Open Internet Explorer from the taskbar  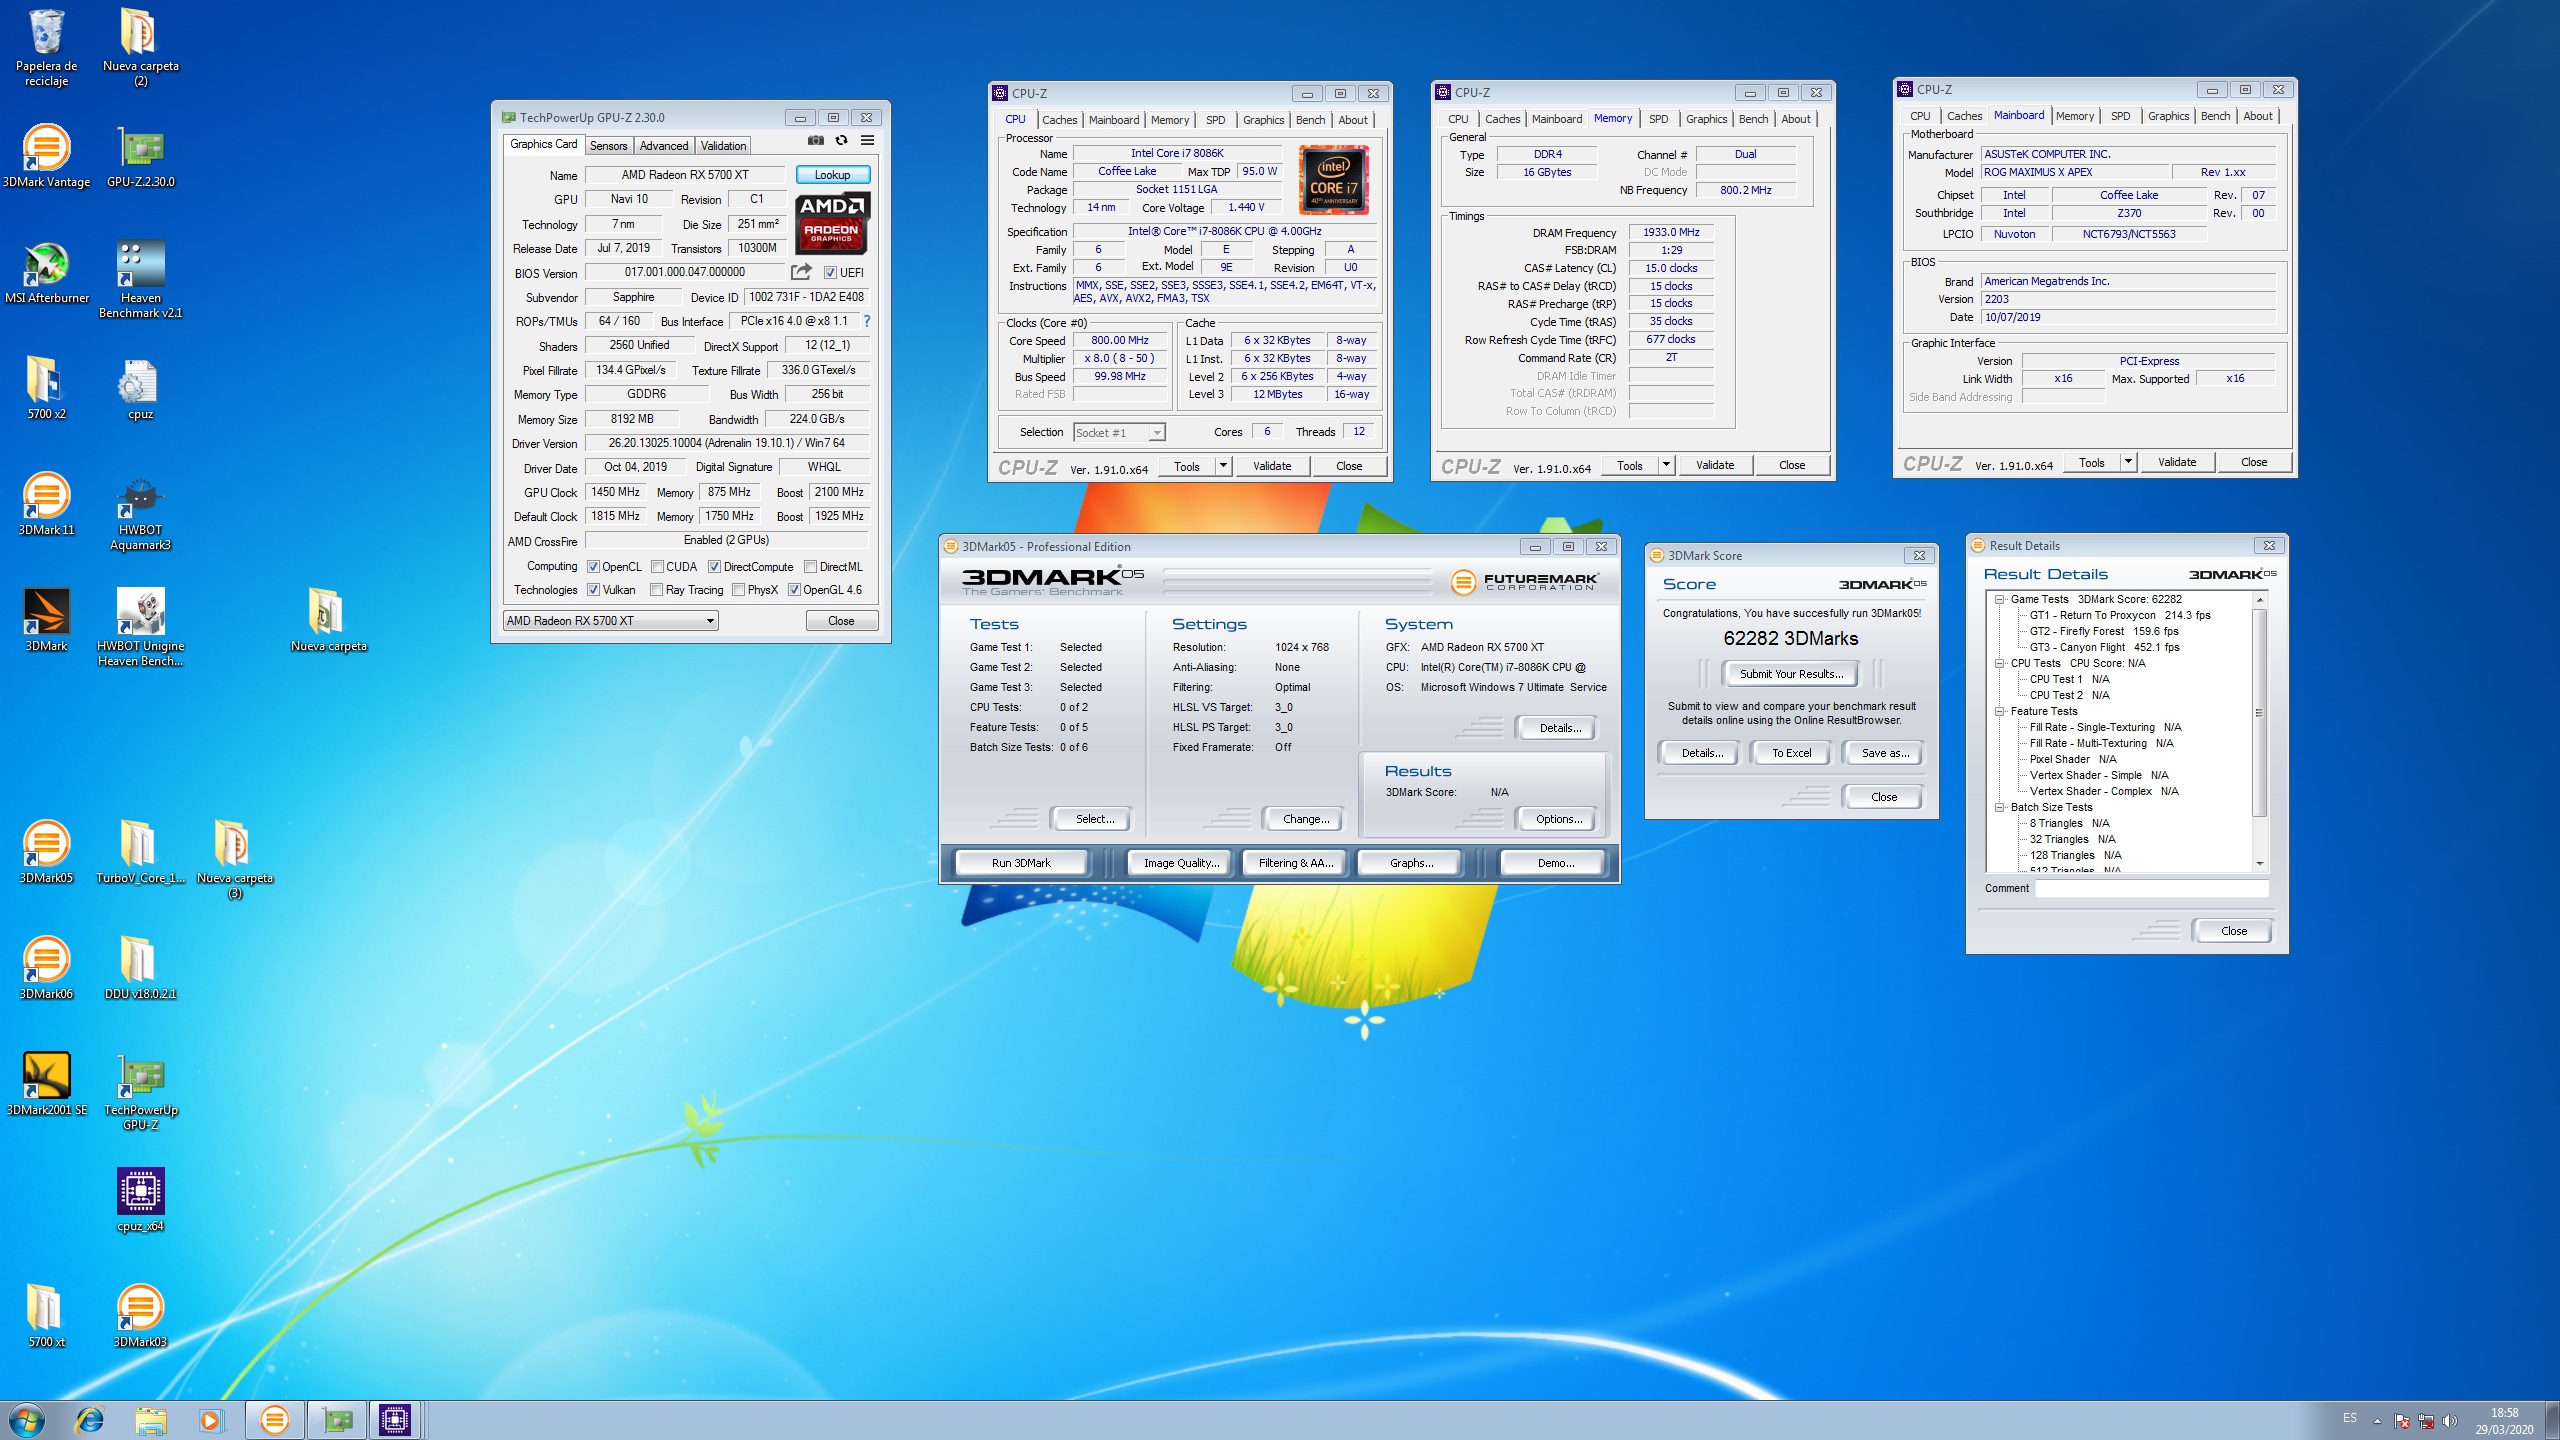click(x=90, y=1420)
